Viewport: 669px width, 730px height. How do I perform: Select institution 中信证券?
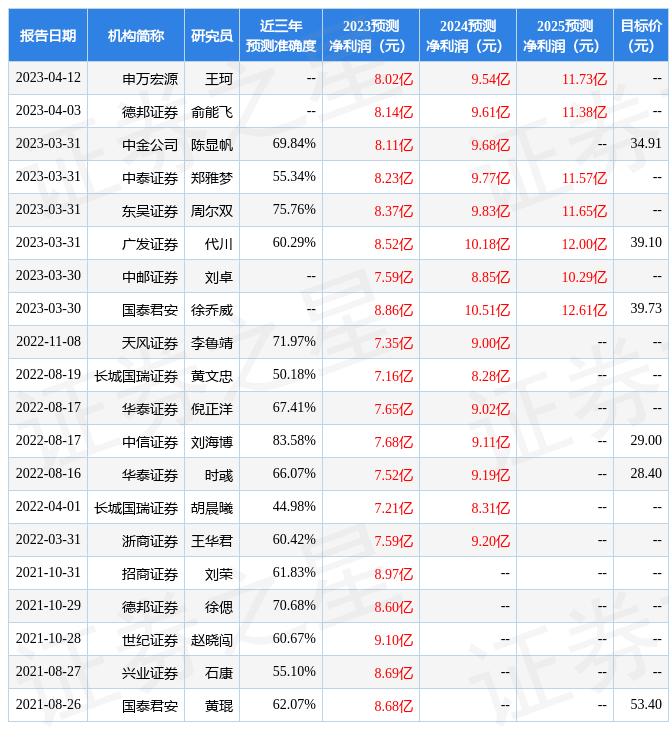[x=150, y=443]
